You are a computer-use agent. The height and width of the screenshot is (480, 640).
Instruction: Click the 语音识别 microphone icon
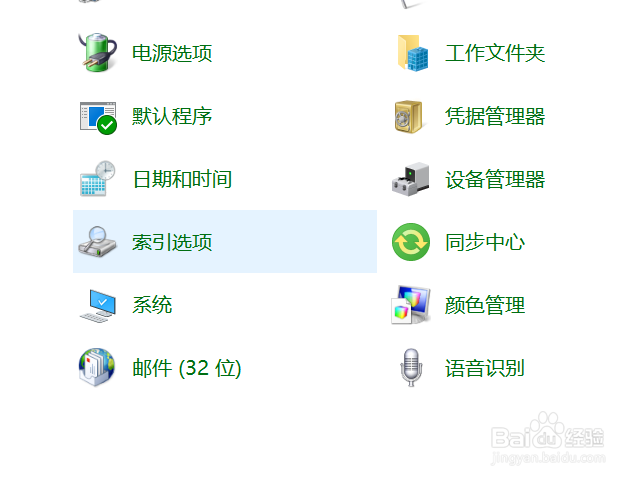pos(411,367)
